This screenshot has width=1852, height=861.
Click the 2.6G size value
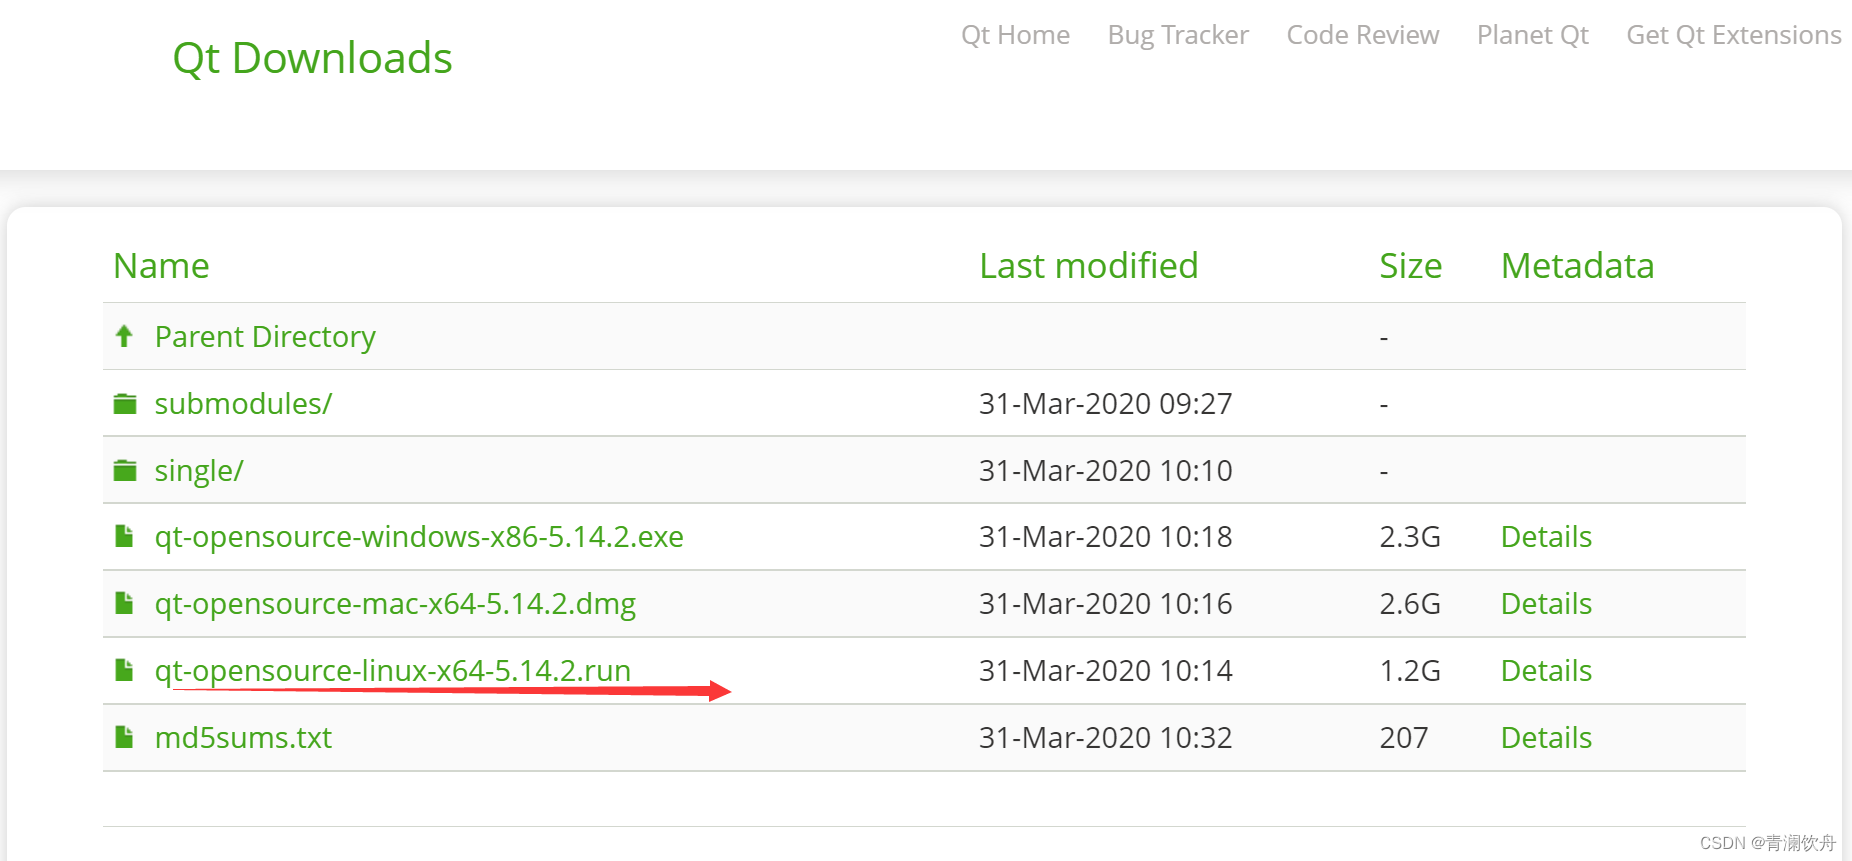tap(1410, 604)
